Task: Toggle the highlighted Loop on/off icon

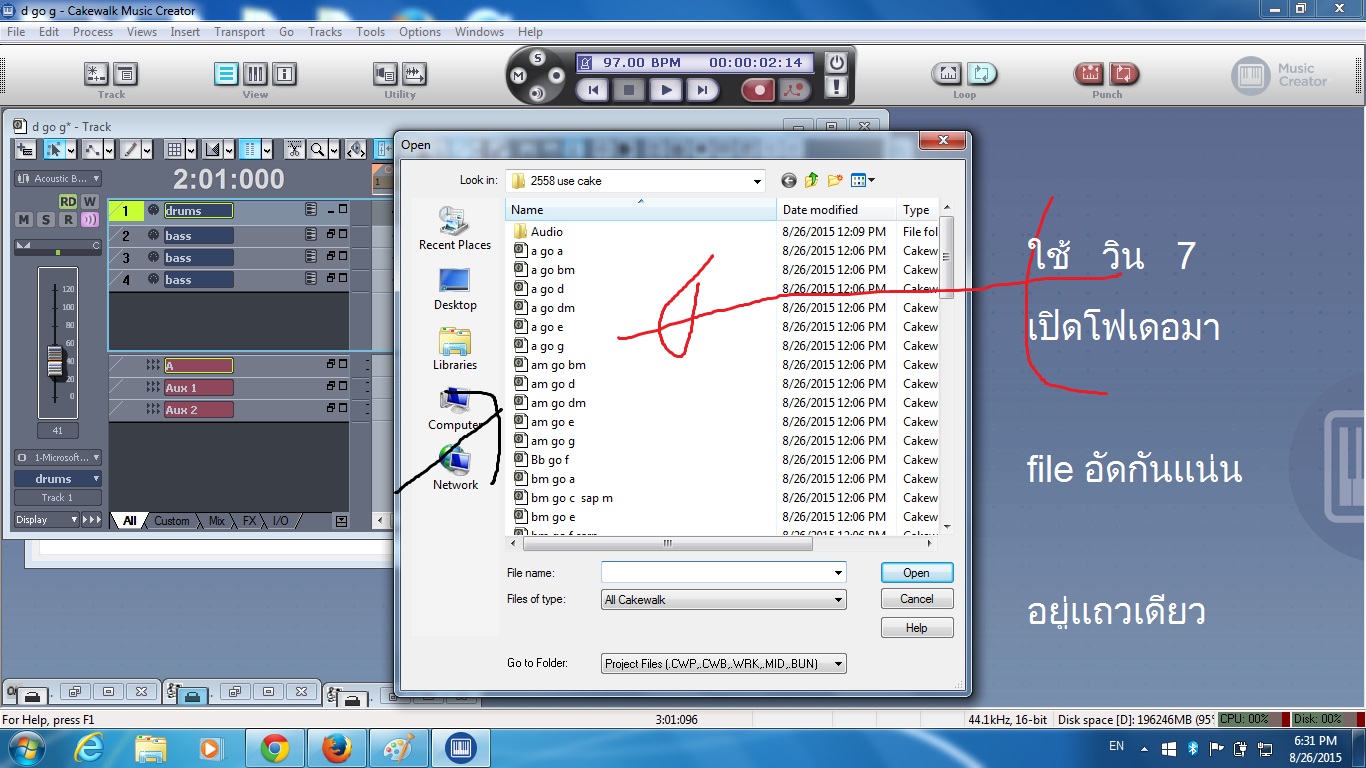Action: point(983,73)
